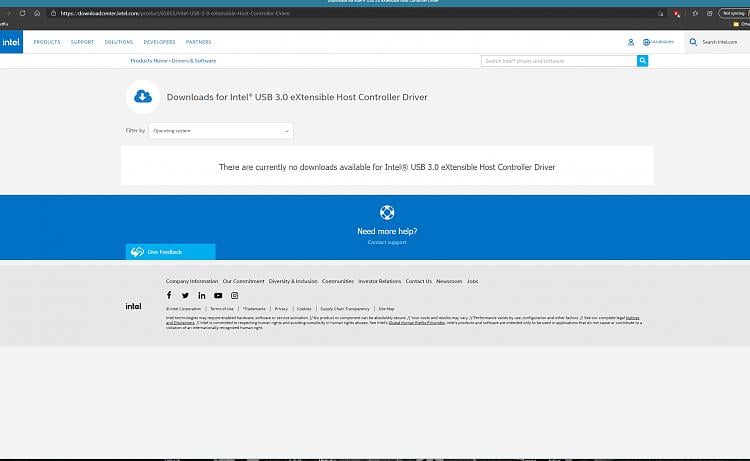The height and width of the screenshot is (461, 750).
Task: Open Intel's Facebook page icon
Action: [x=169, y=295]
